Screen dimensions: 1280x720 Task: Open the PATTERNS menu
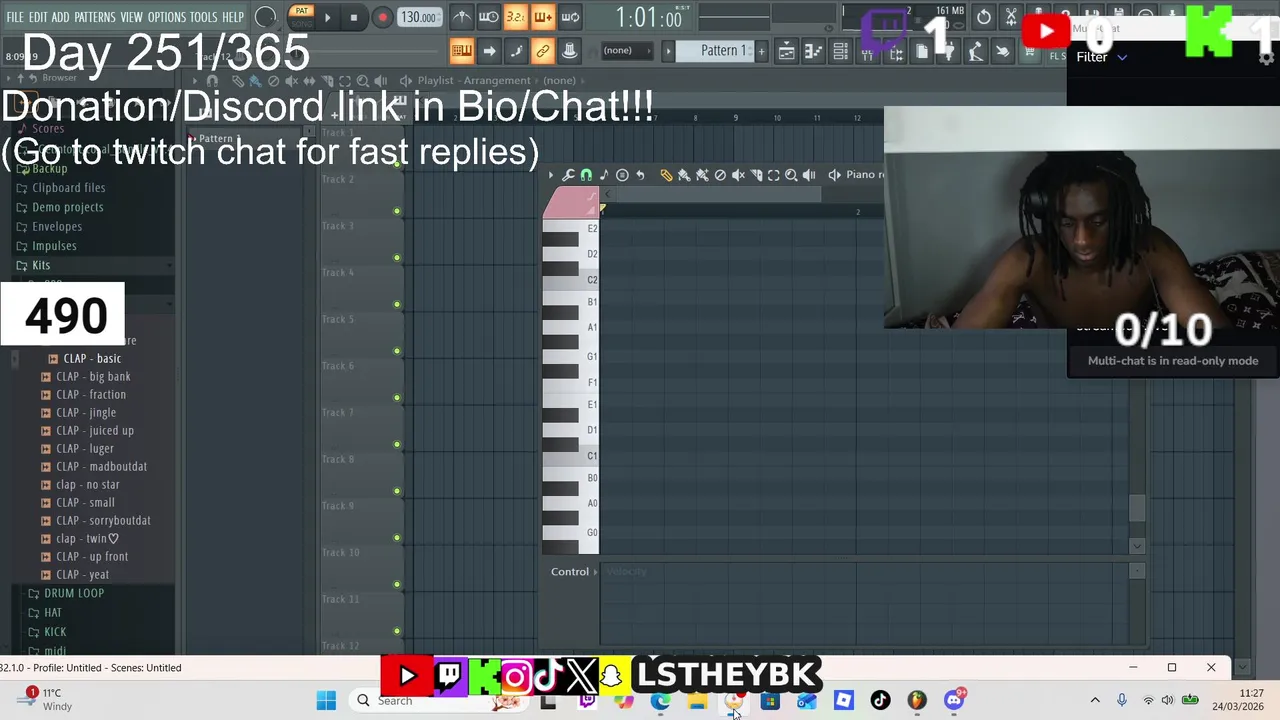95,17
